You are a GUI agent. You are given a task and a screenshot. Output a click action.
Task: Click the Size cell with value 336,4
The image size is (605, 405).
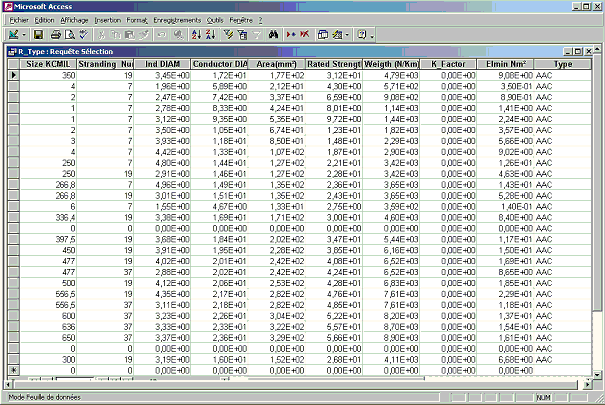(x=48, y=217)
